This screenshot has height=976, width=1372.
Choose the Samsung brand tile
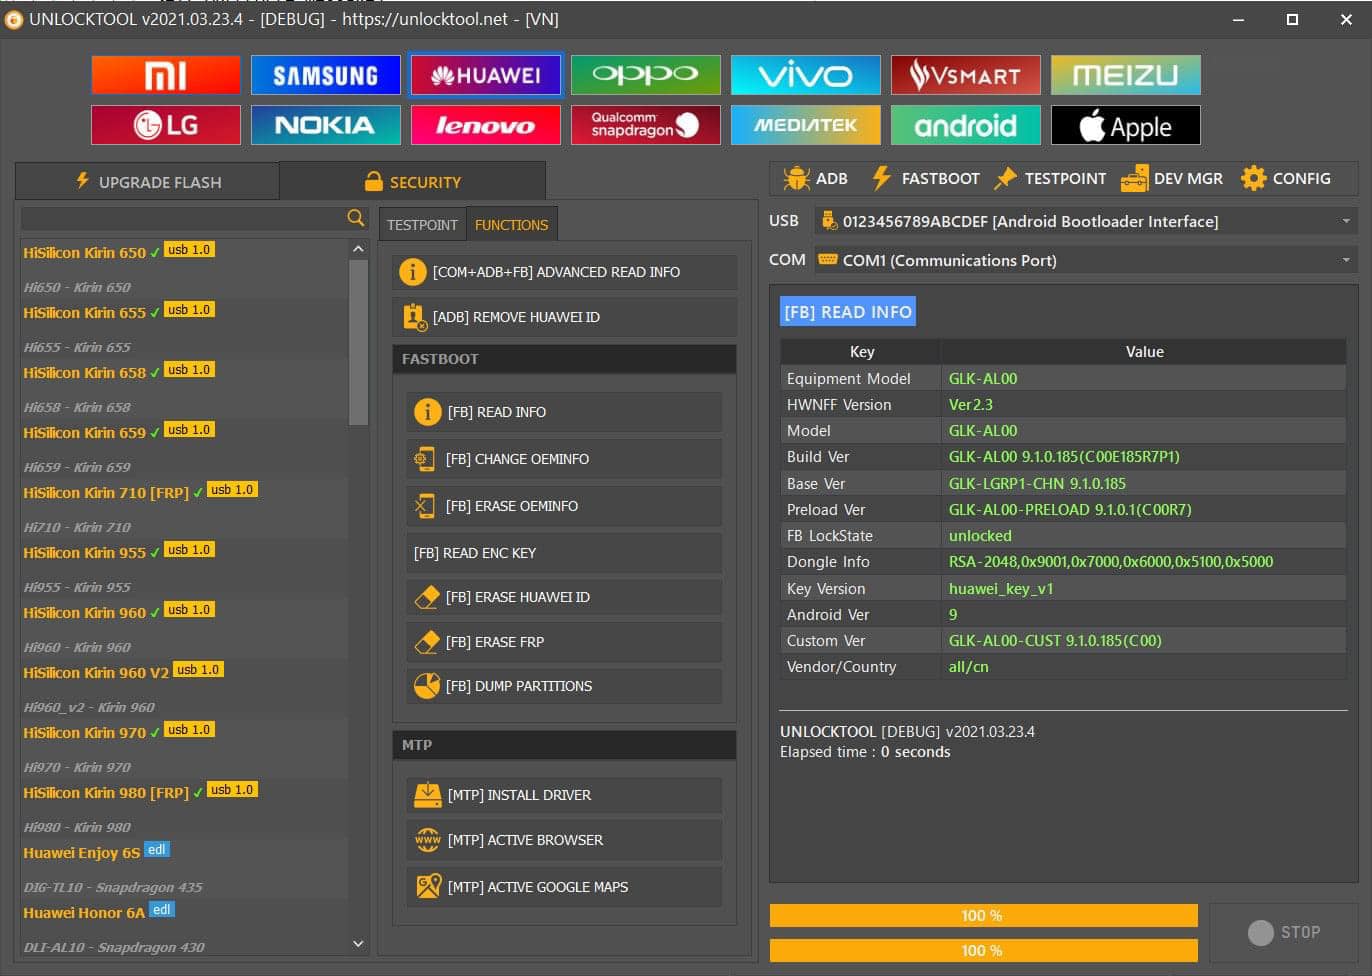pyautogui.click(x=326, y=75)
